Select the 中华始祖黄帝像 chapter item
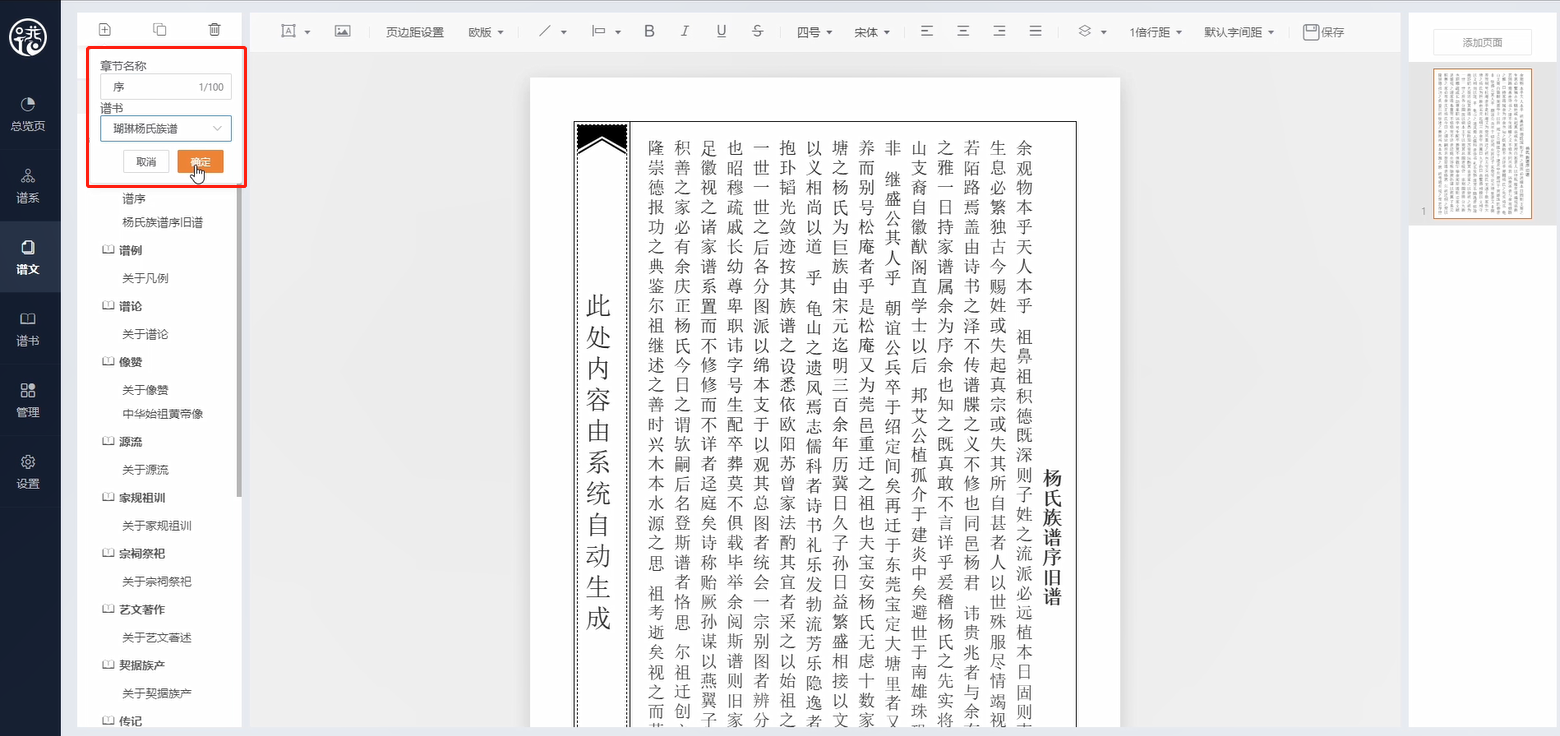 [163, 414]
